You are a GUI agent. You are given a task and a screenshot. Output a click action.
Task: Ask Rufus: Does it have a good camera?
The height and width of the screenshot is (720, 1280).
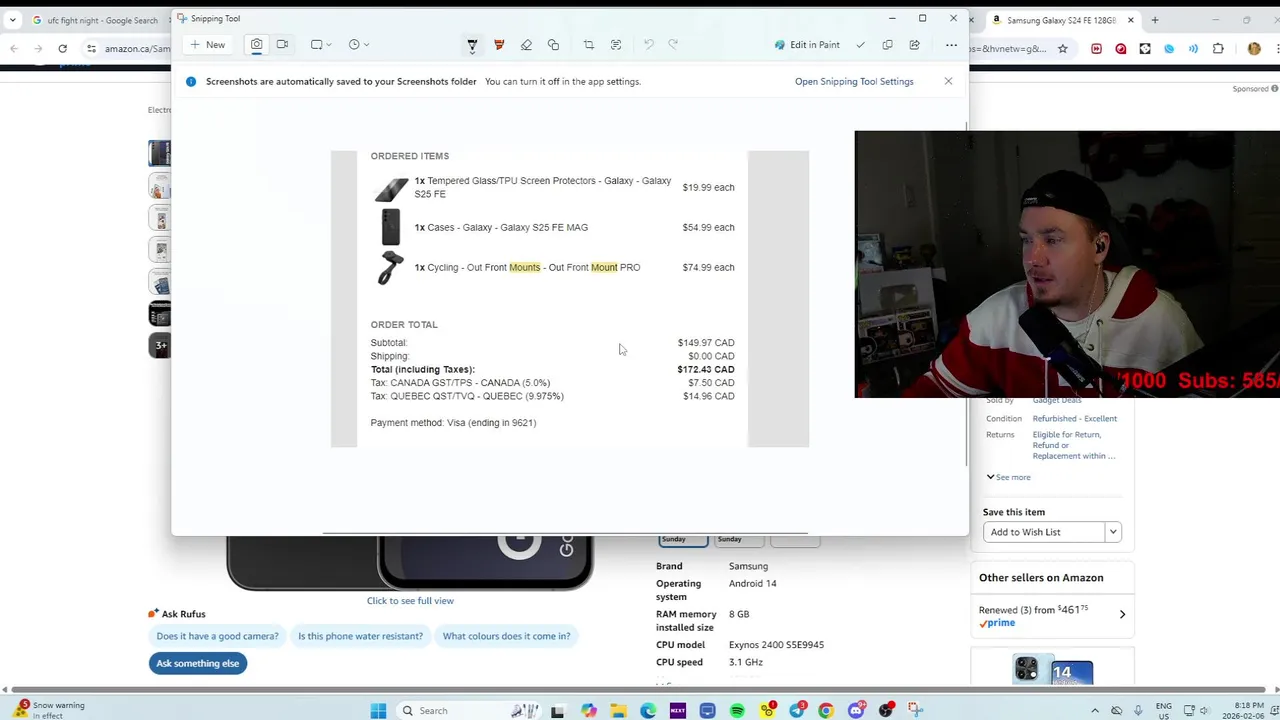[x=217, y=636]
